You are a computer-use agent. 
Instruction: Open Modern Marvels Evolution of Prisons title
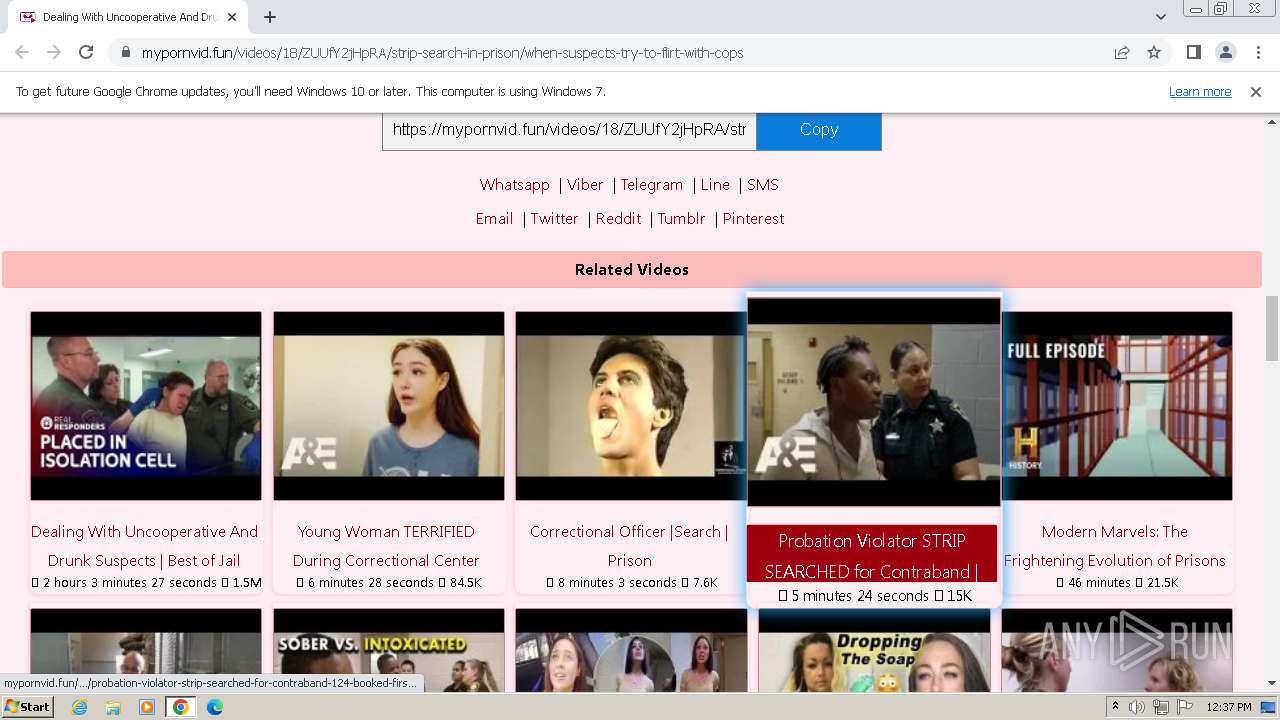click(x=1115, y=546)
